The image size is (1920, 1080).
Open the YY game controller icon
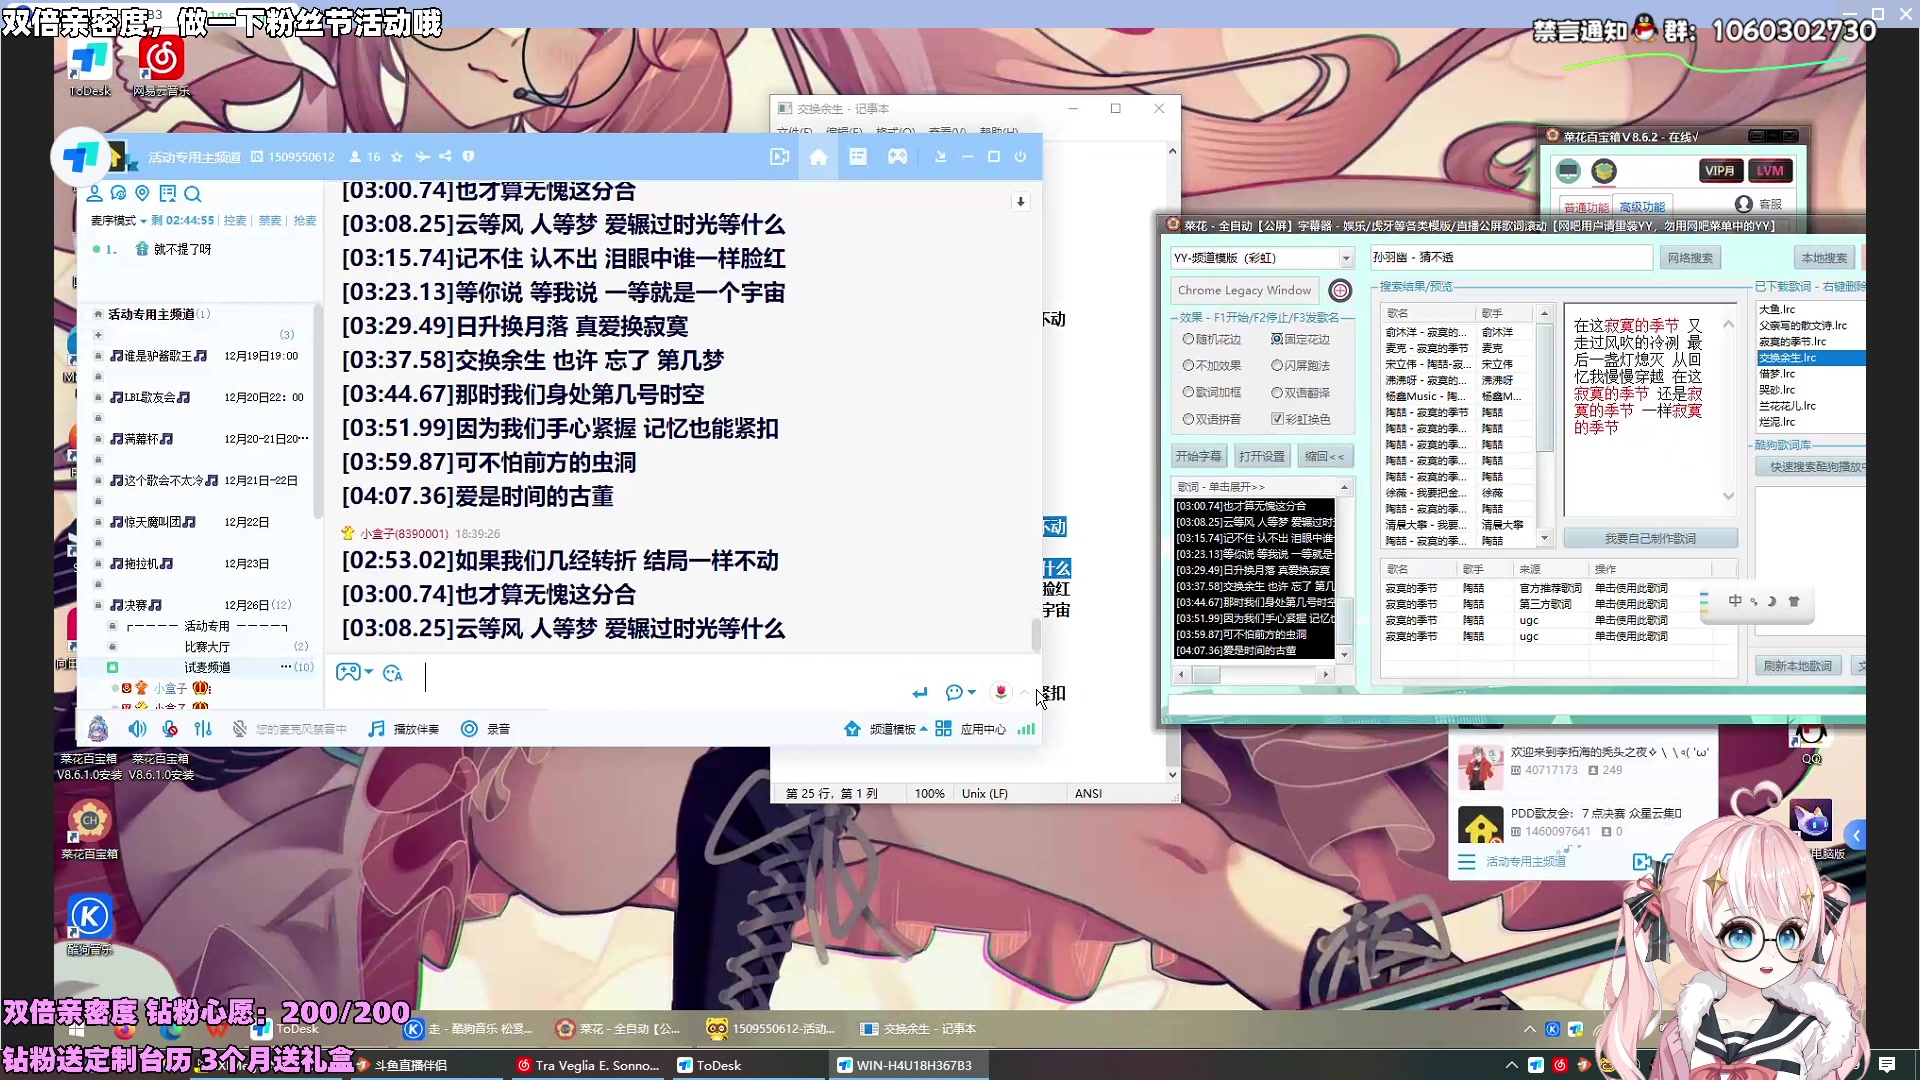point(897,157)
